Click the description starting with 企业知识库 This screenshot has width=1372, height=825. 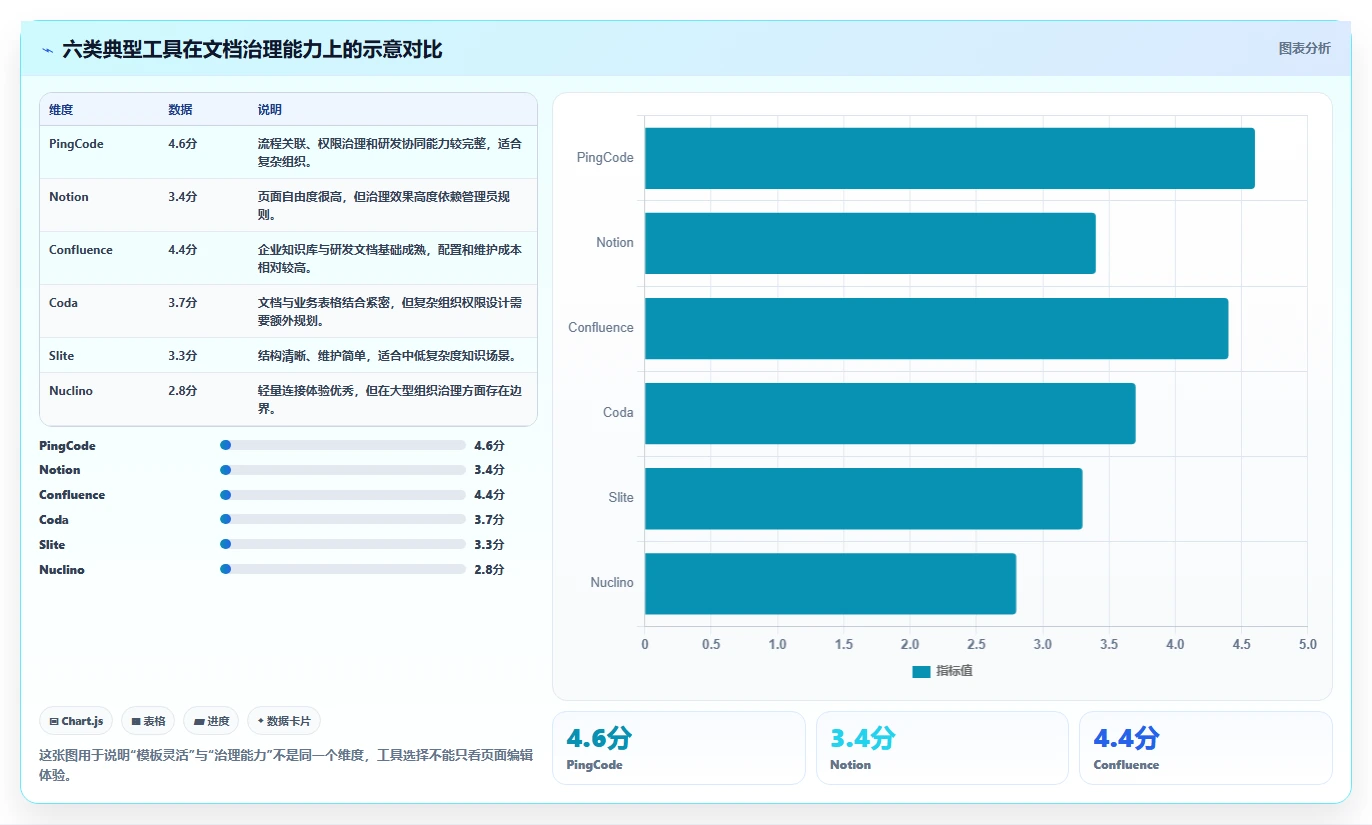point(390,258)
